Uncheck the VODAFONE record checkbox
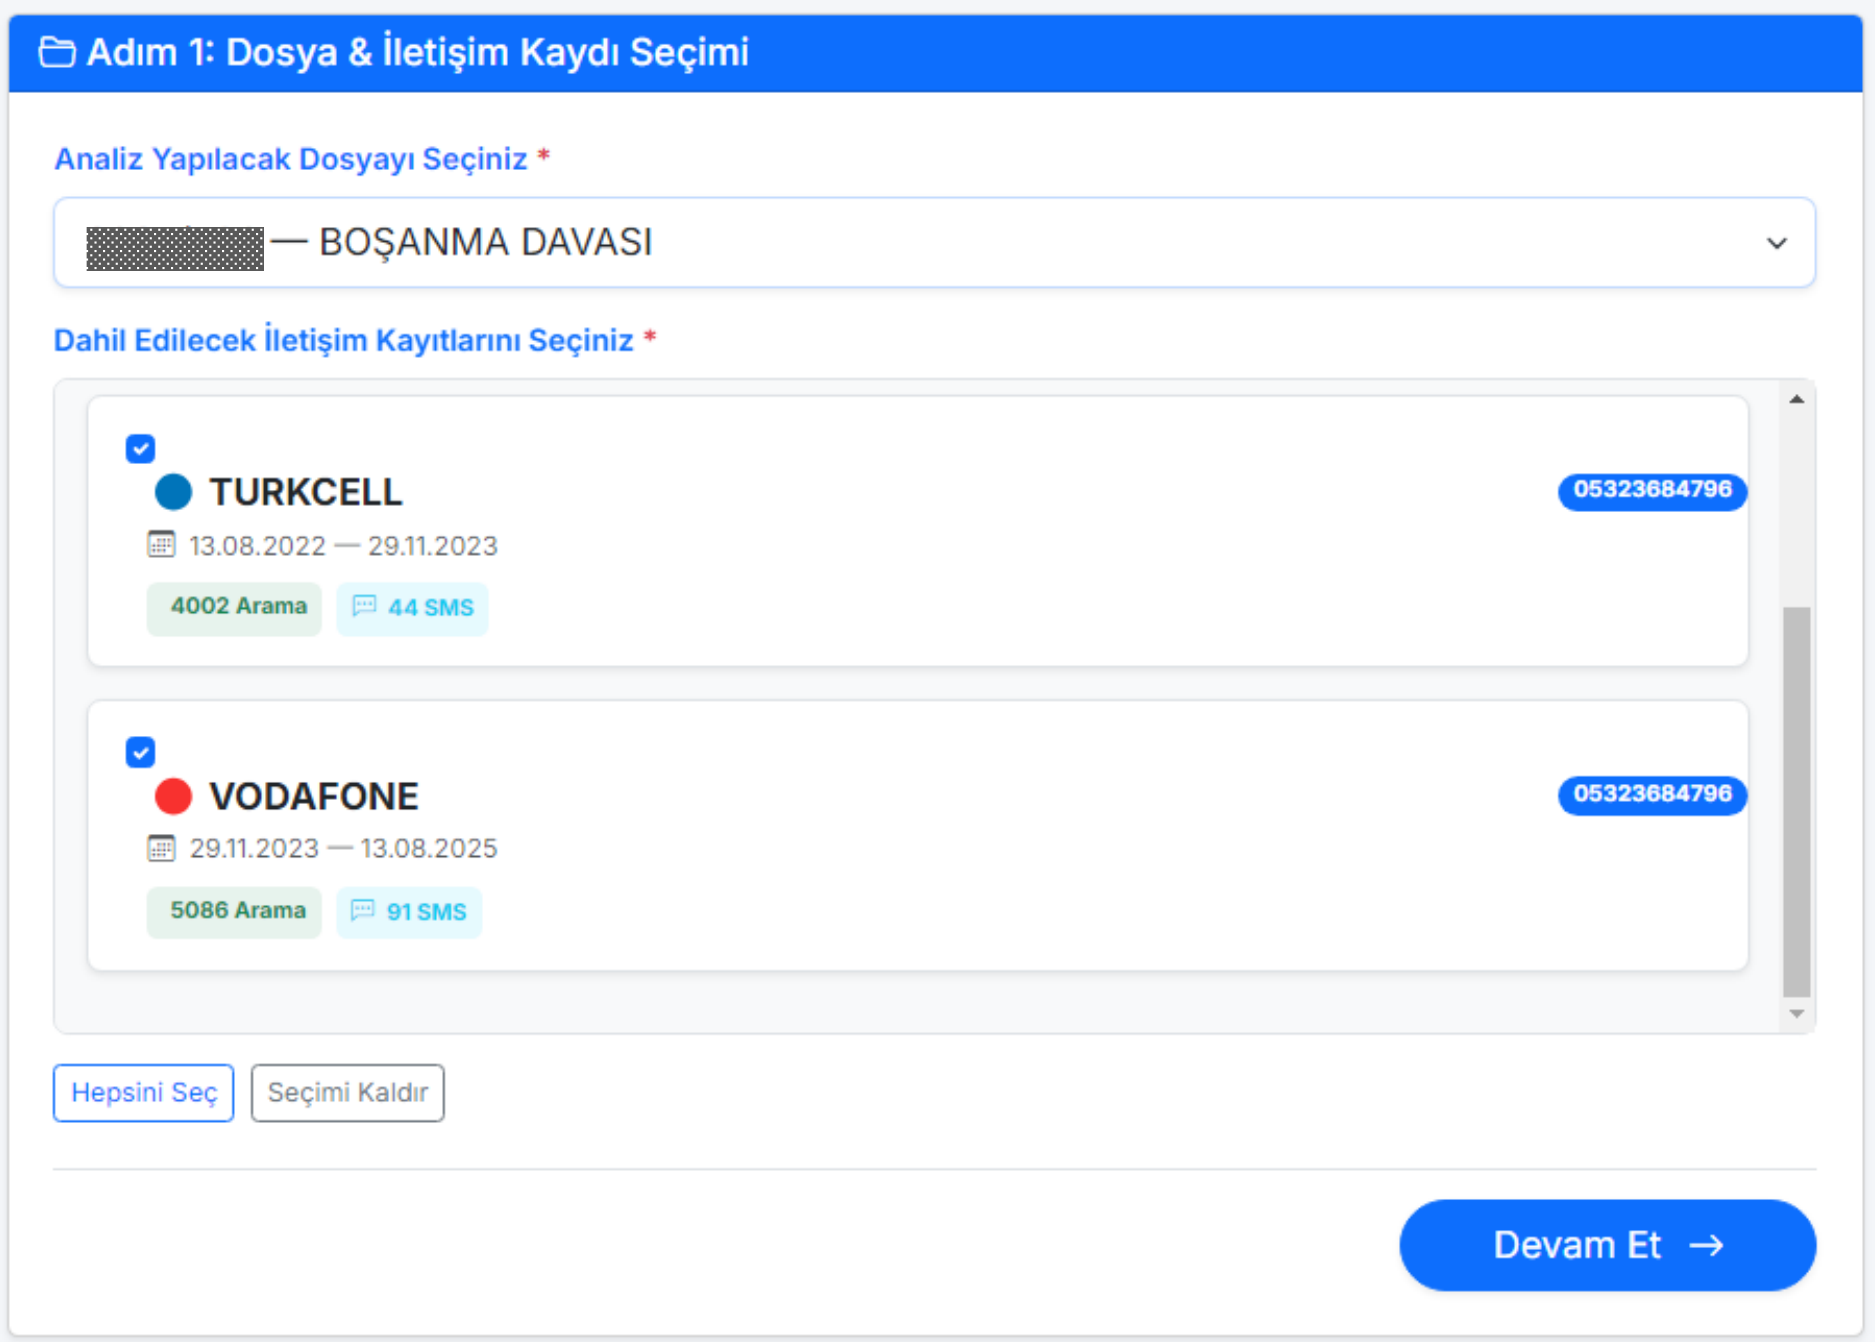This screenshot has height=1342, width=1875. (141, 752)
